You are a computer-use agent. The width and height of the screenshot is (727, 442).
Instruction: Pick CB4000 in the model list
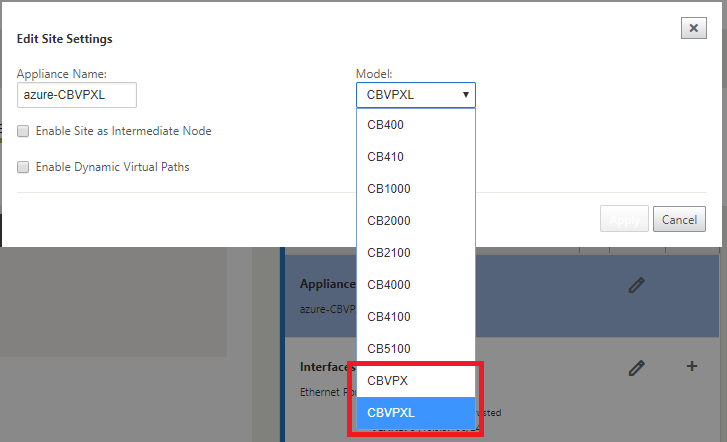pyautogui.click(x=416, y=285)
